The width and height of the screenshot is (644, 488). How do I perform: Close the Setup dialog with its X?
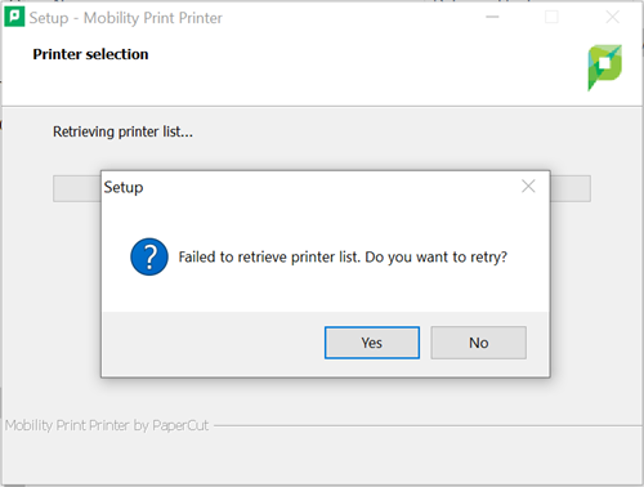(x=528, y=186)
